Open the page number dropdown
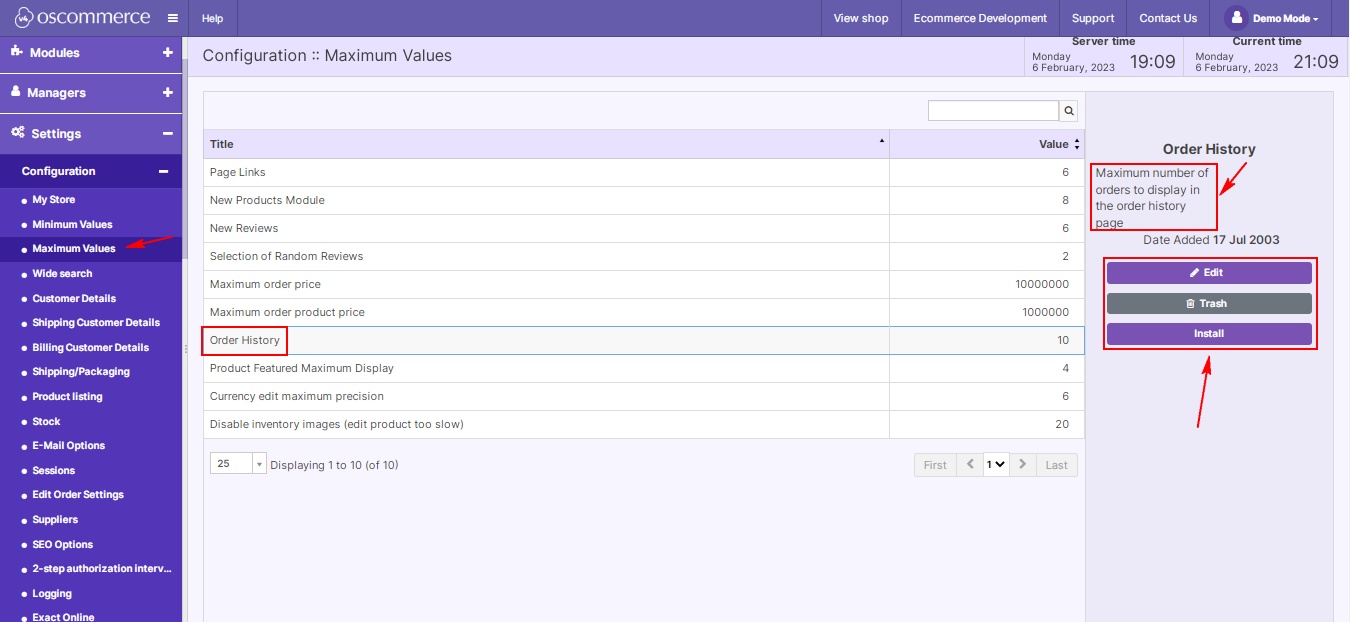 tap(995, 465)
